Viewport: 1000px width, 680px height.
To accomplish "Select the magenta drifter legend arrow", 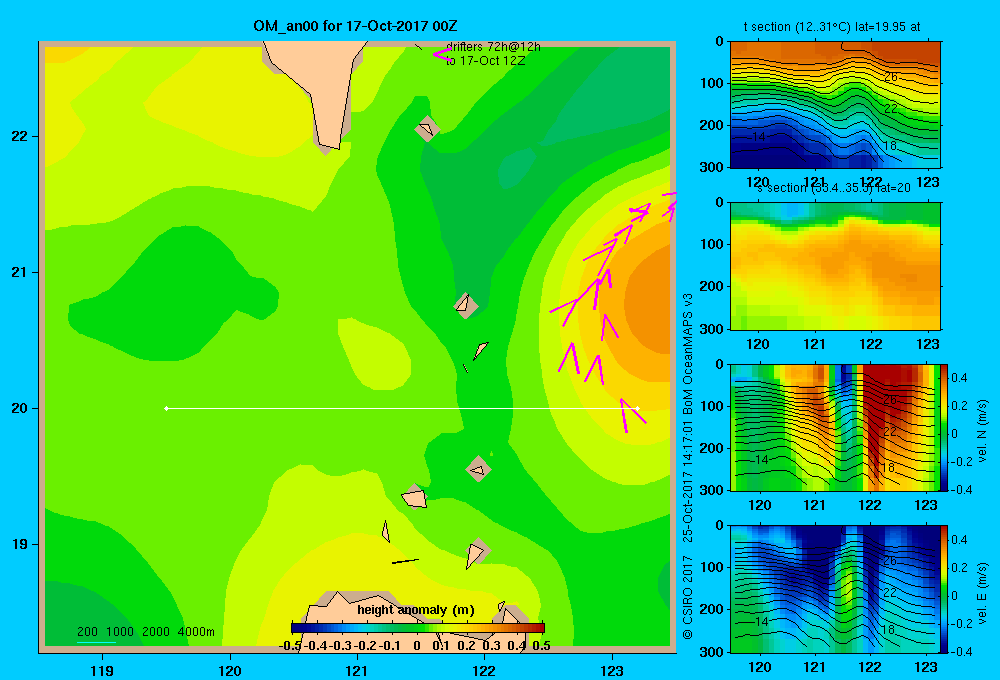I will [443, 54].
